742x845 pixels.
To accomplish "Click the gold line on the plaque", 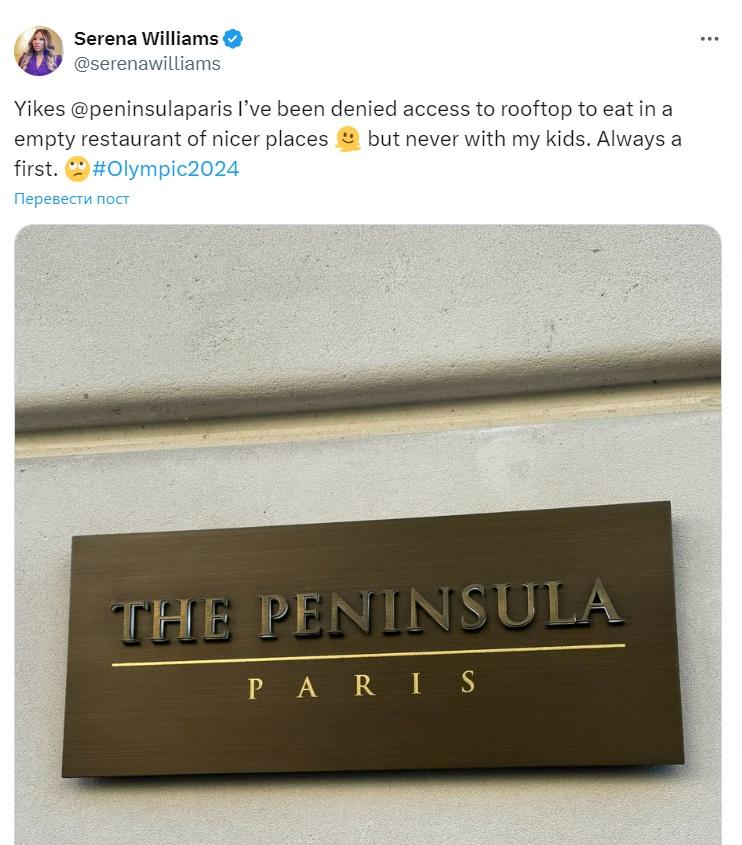I will [368, 654].
